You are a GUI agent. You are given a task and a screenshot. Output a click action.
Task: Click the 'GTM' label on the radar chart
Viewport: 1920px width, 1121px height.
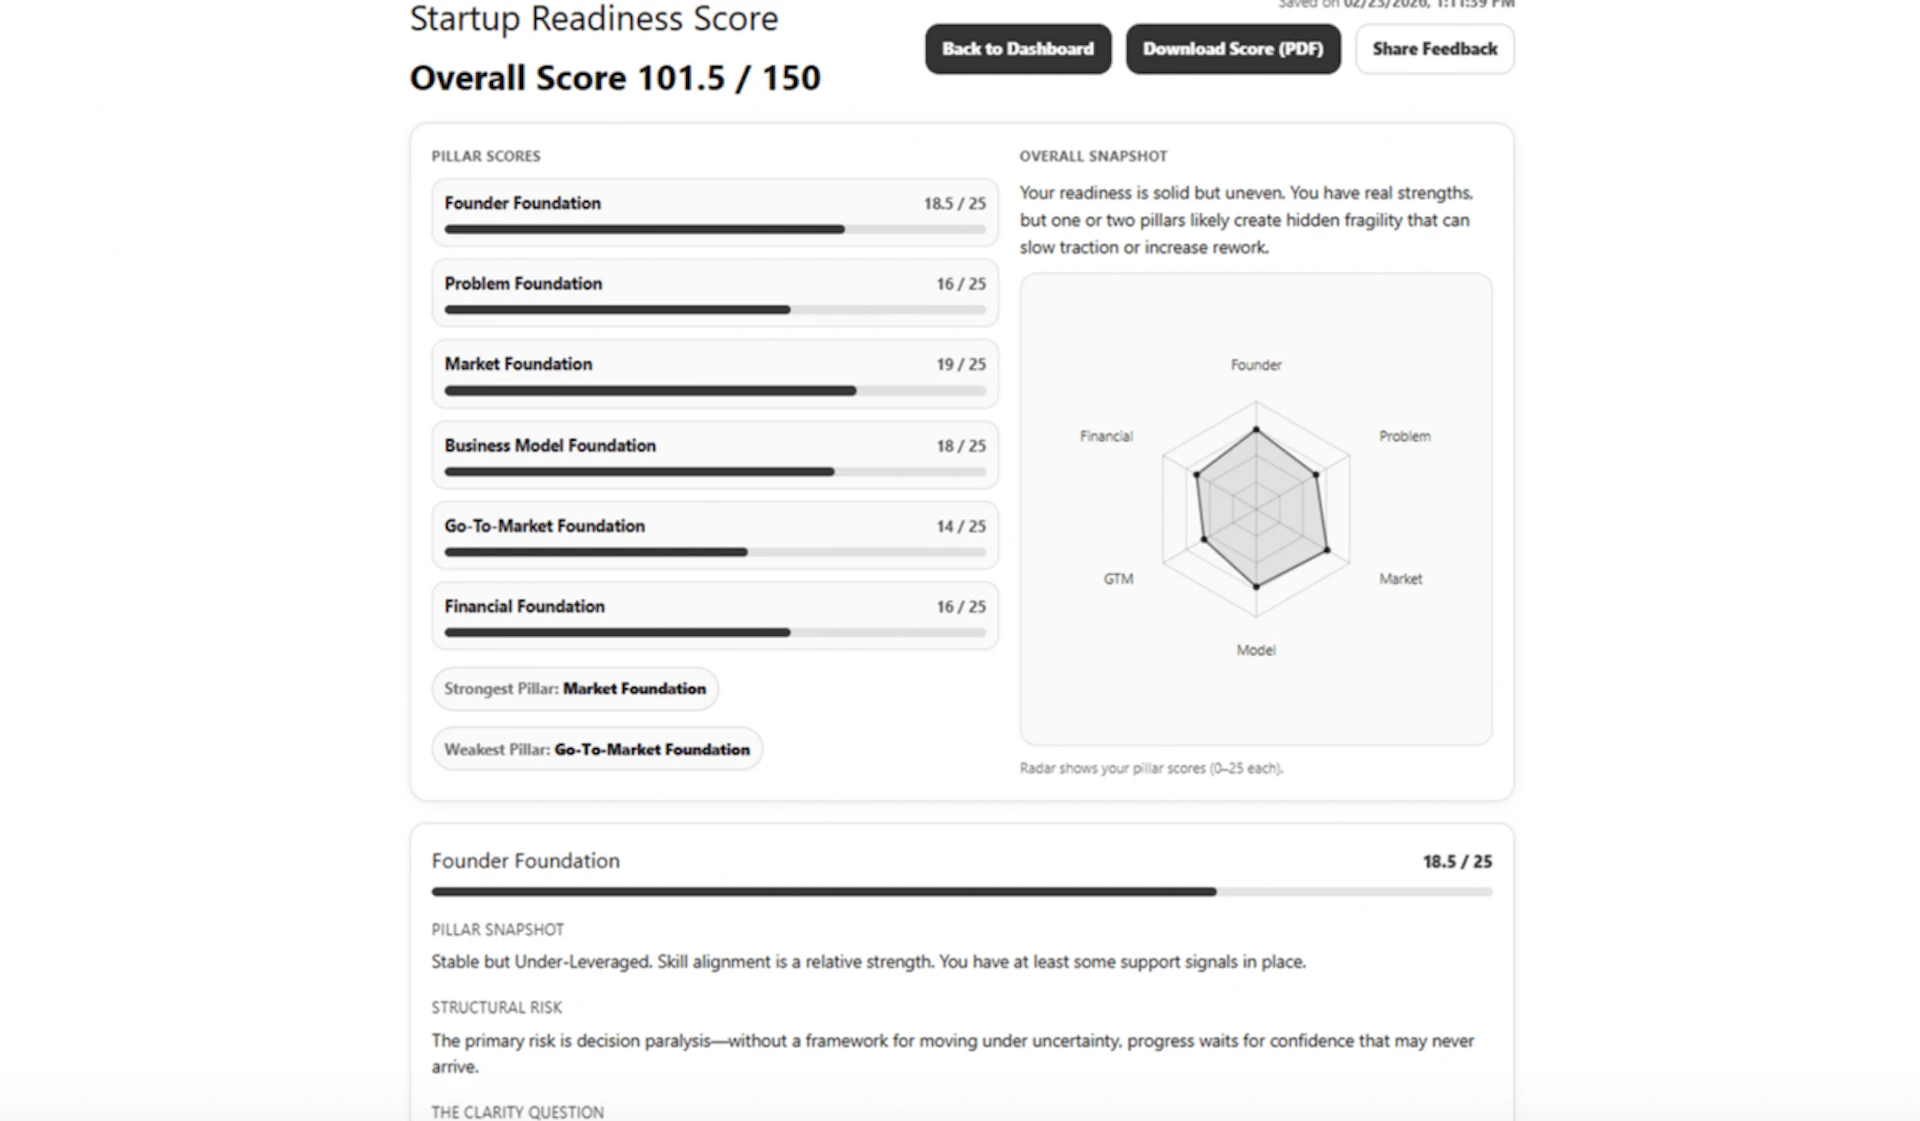pos(1118,579)
